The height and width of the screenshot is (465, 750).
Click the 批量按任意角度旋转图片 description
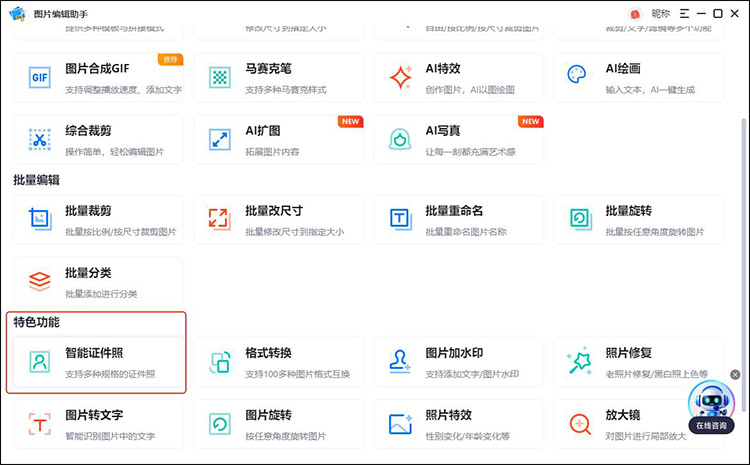tap(655, 232)
